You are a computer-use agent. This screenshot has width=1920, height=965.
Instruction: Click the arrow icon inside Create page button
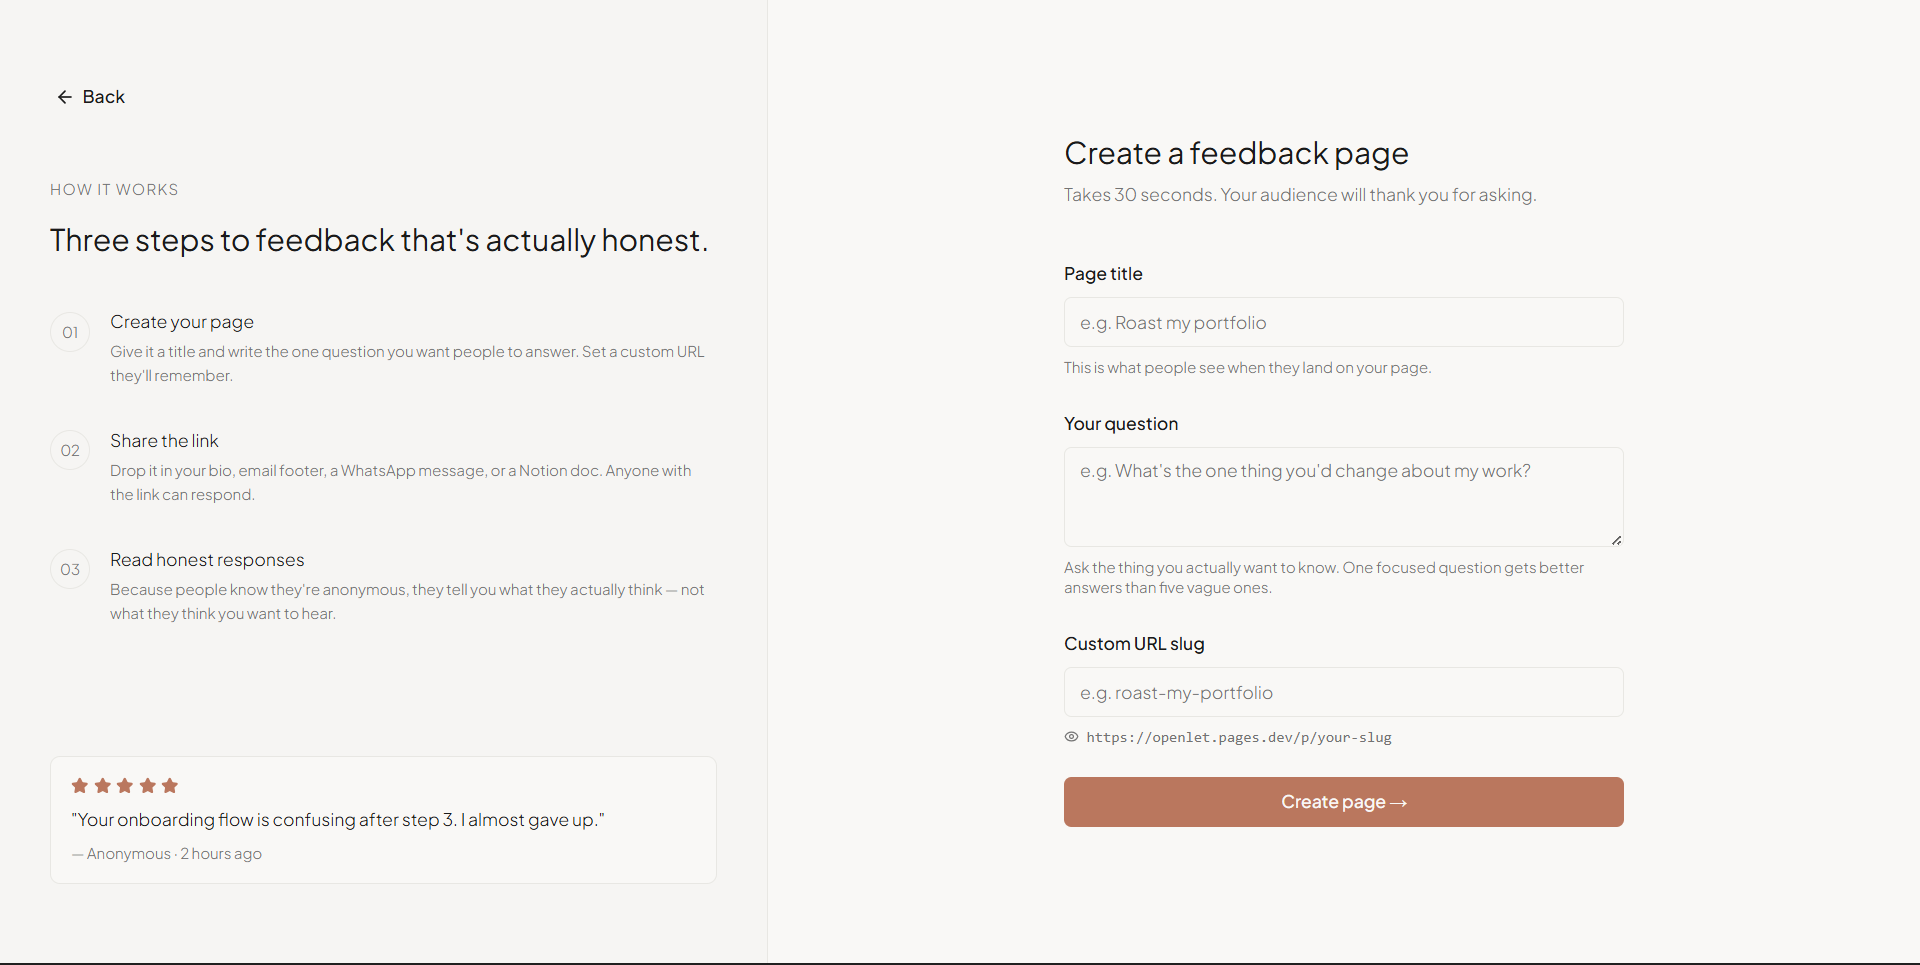[x=1399, y=801]
